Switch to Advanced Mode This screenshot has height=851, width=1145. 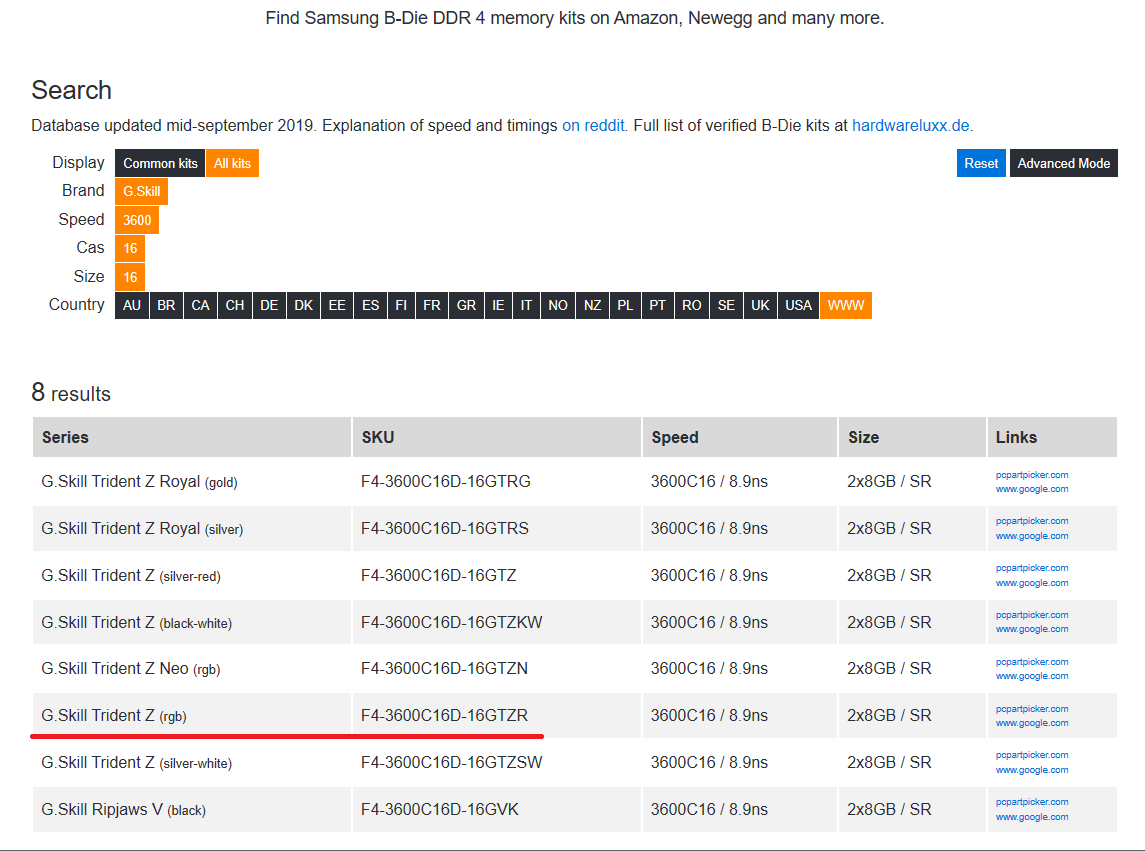(x=1064, y=163)
